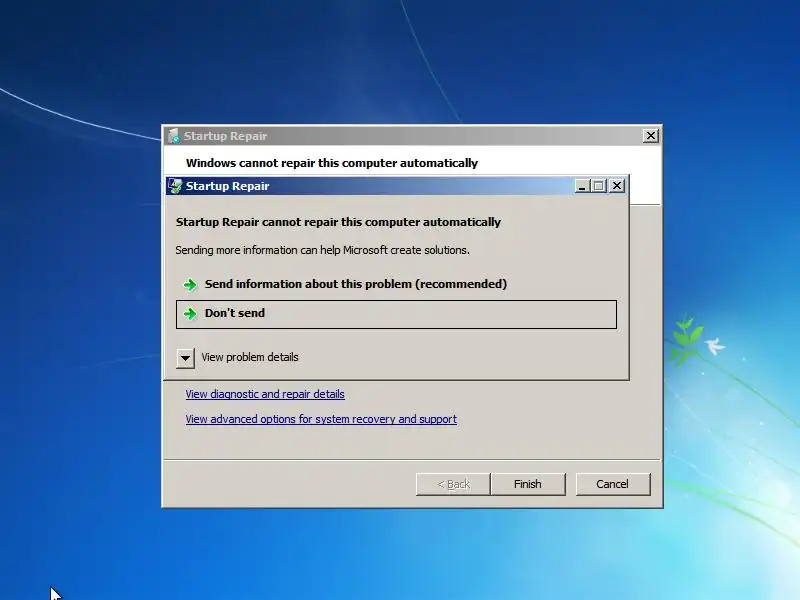Click green arrow icon beside Send information
This screenshot has height=600, width=800.
tap(190, 285)
